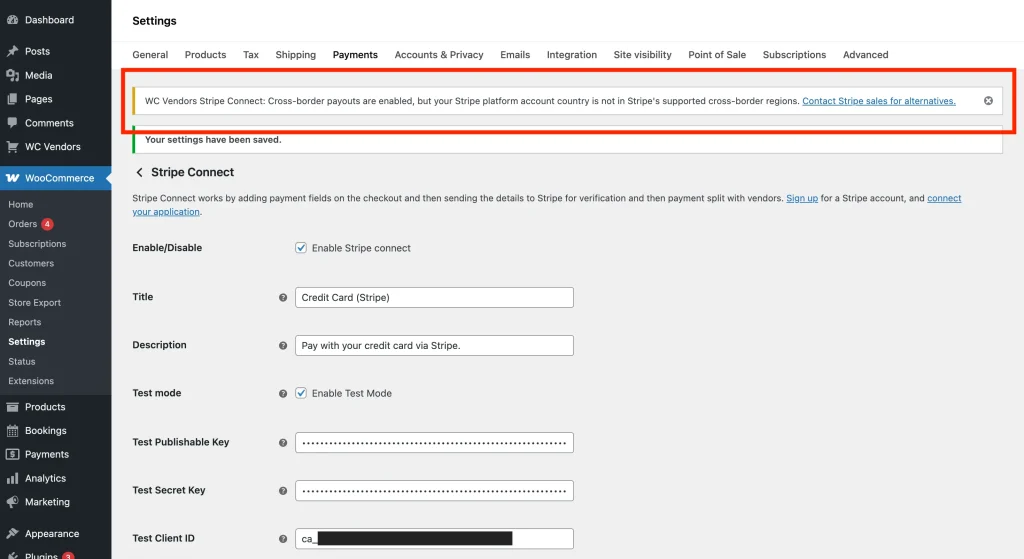The image size is (1024, 559).
Task: Switch to Subscriptions settings tab
Action: coord(794,55)
